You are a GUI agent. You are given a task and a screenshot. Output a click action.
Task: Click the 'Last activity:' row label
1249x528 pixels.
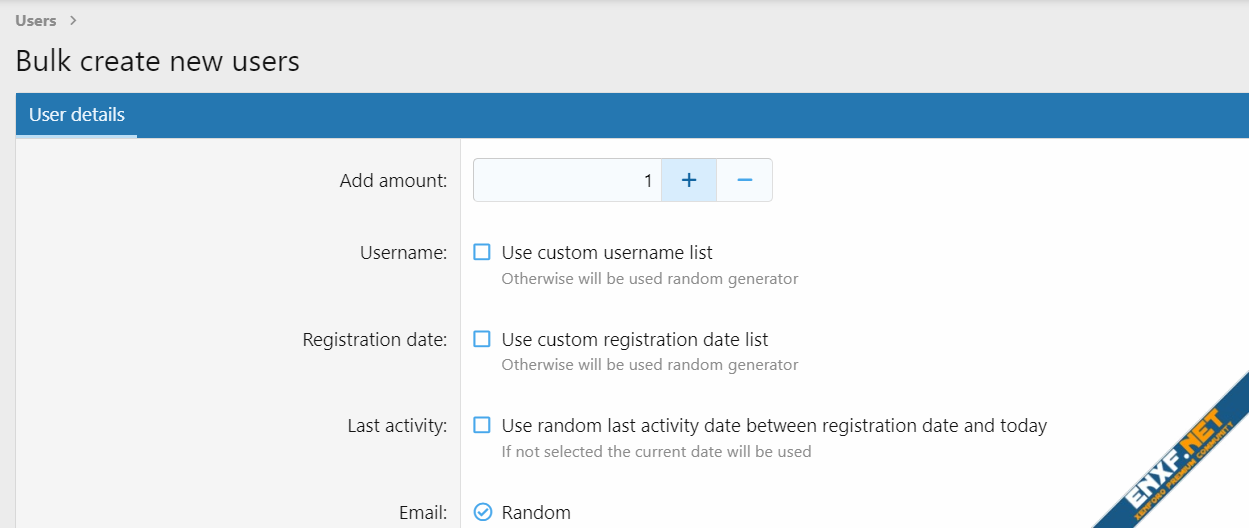397,426
